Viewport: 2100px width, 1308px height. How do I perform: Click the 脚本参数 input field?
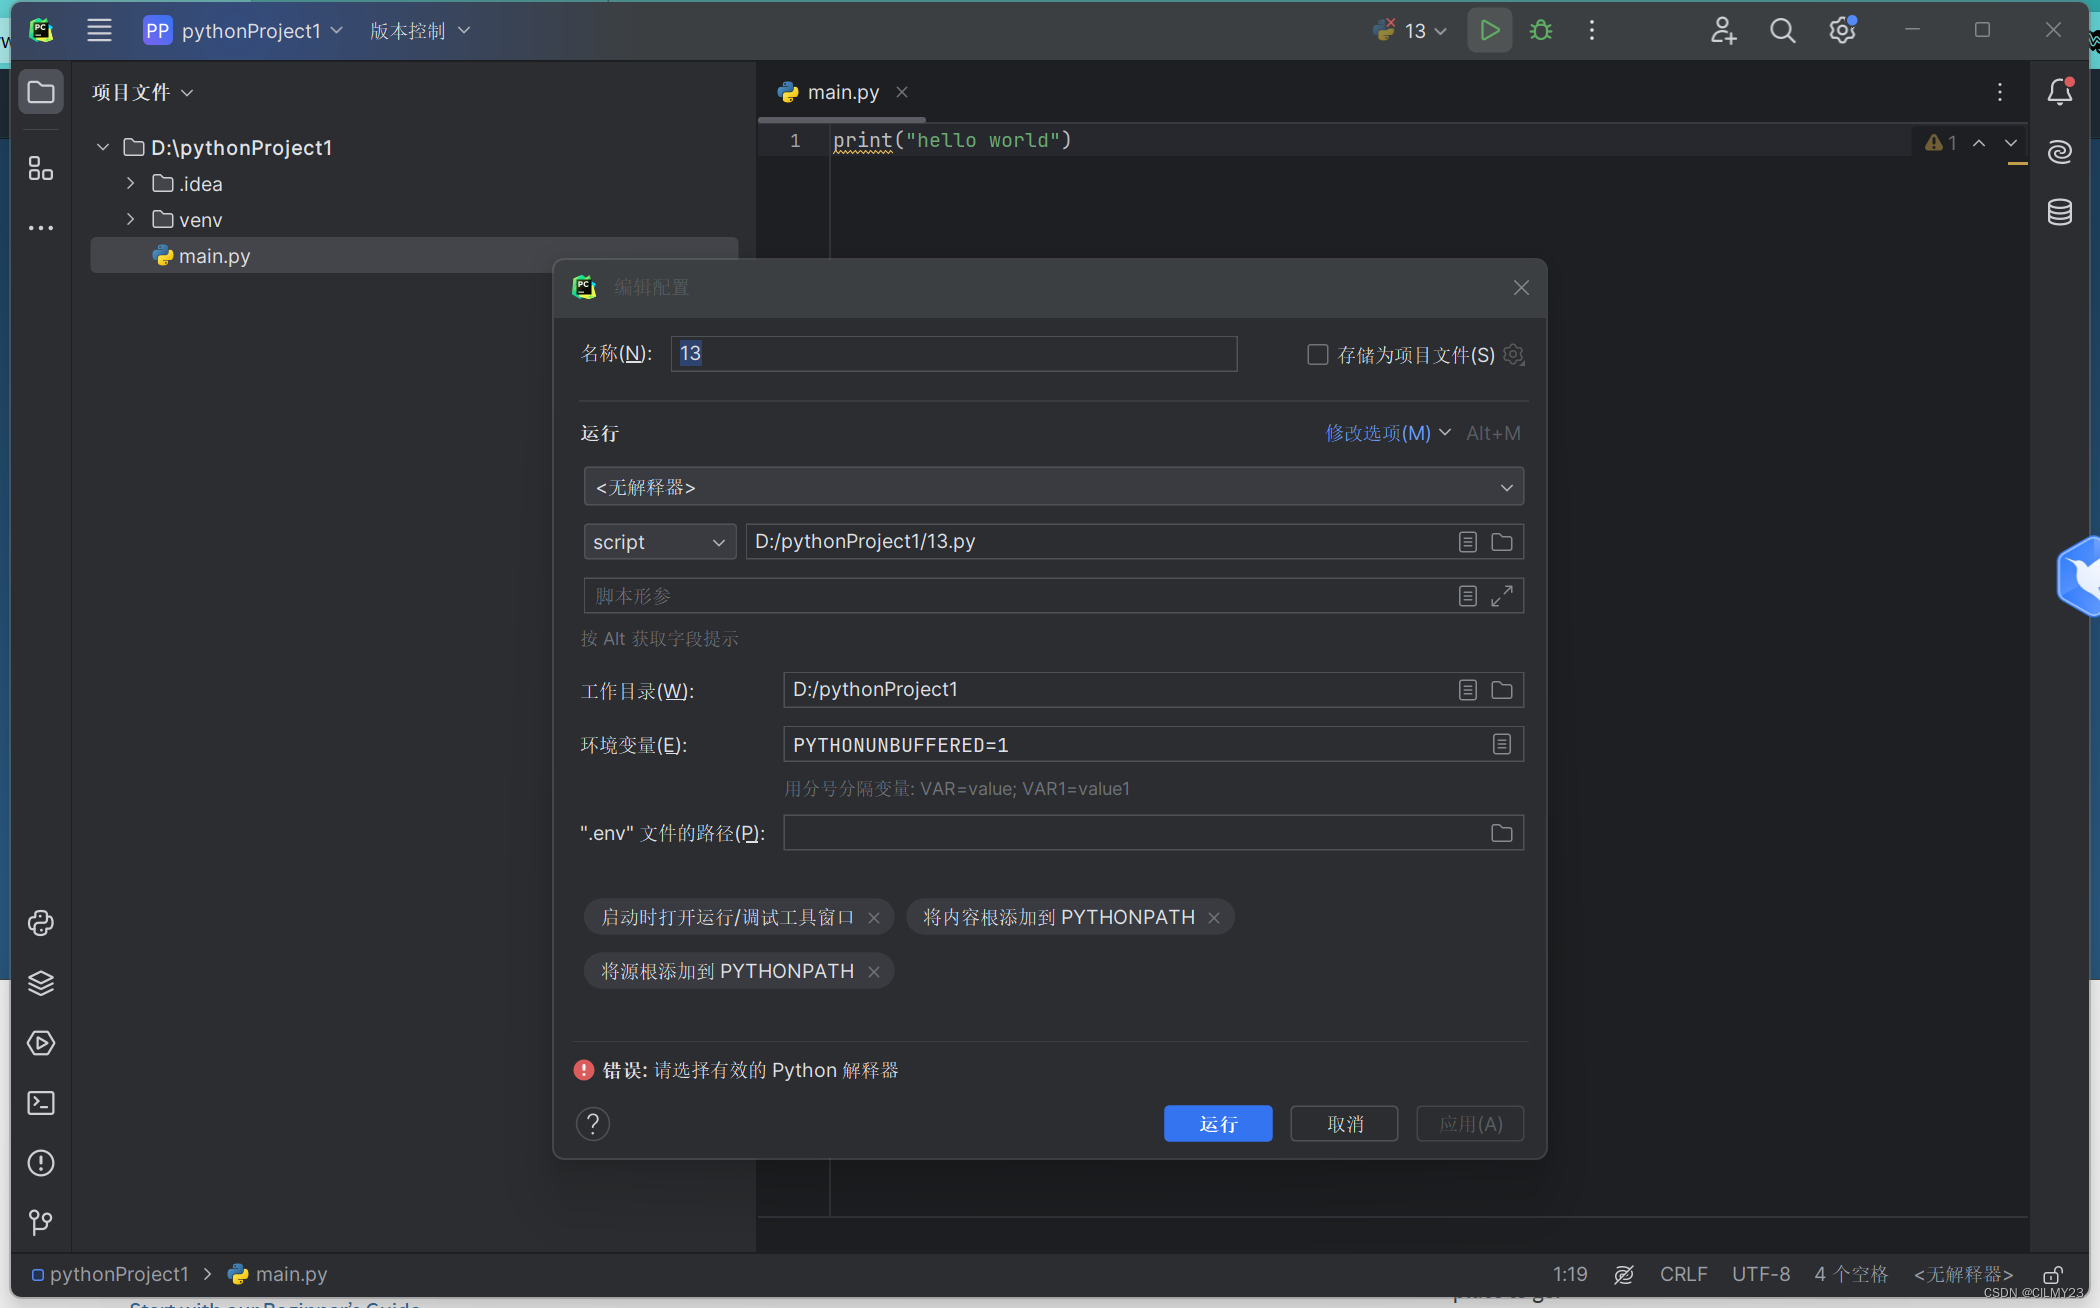coord(1052,595)
